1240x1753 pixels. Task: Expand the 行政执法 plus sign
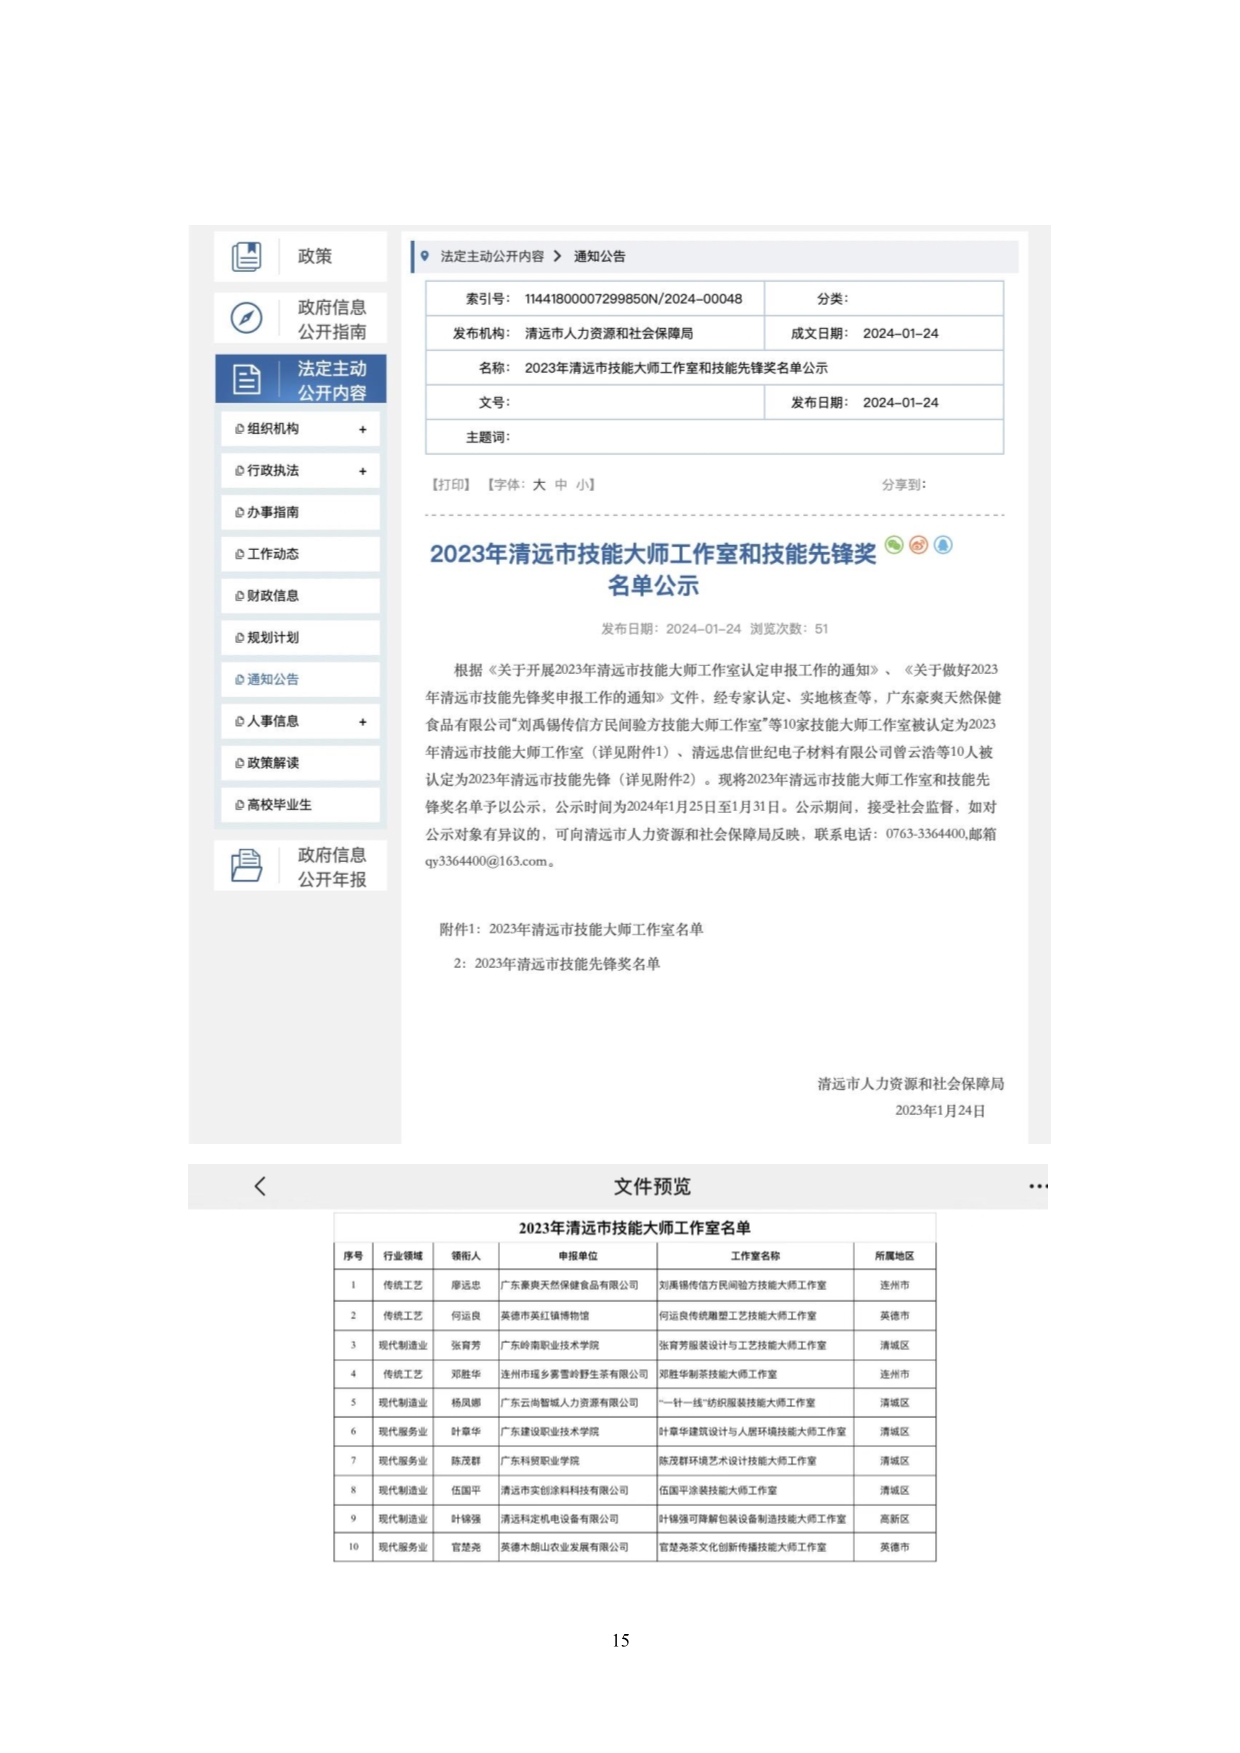[x=362, y=471]
